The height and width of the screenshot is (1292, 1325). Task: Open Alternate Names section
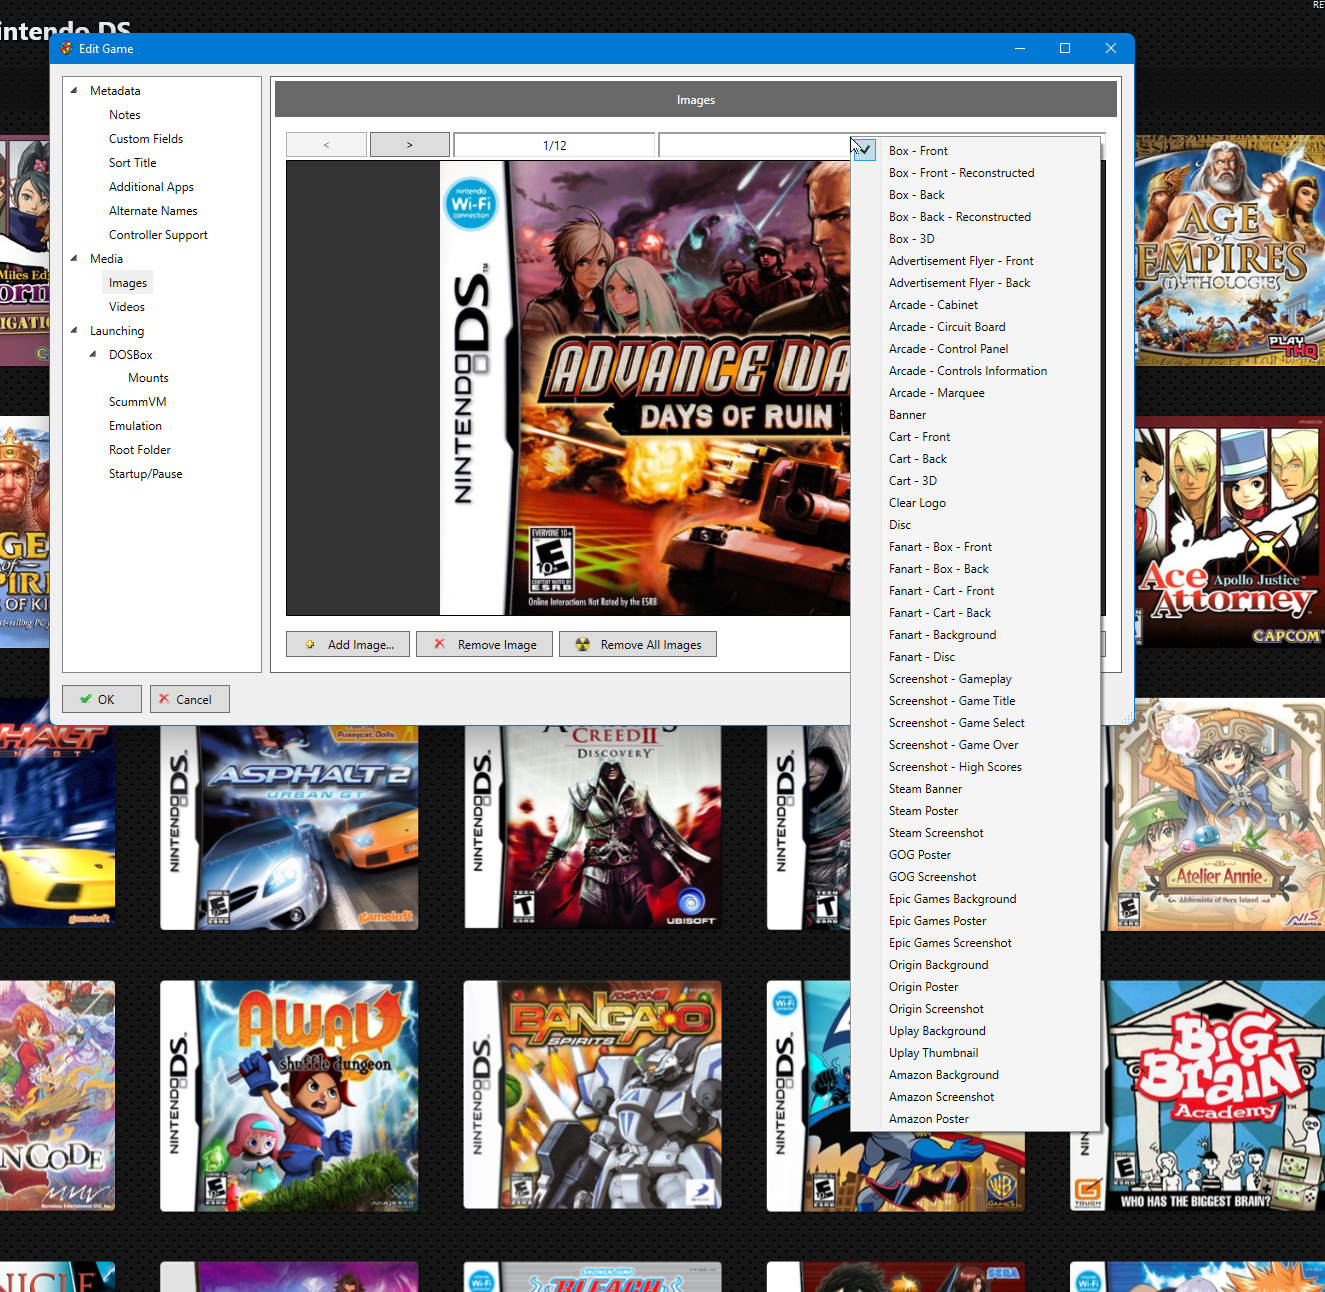(153, 211)
